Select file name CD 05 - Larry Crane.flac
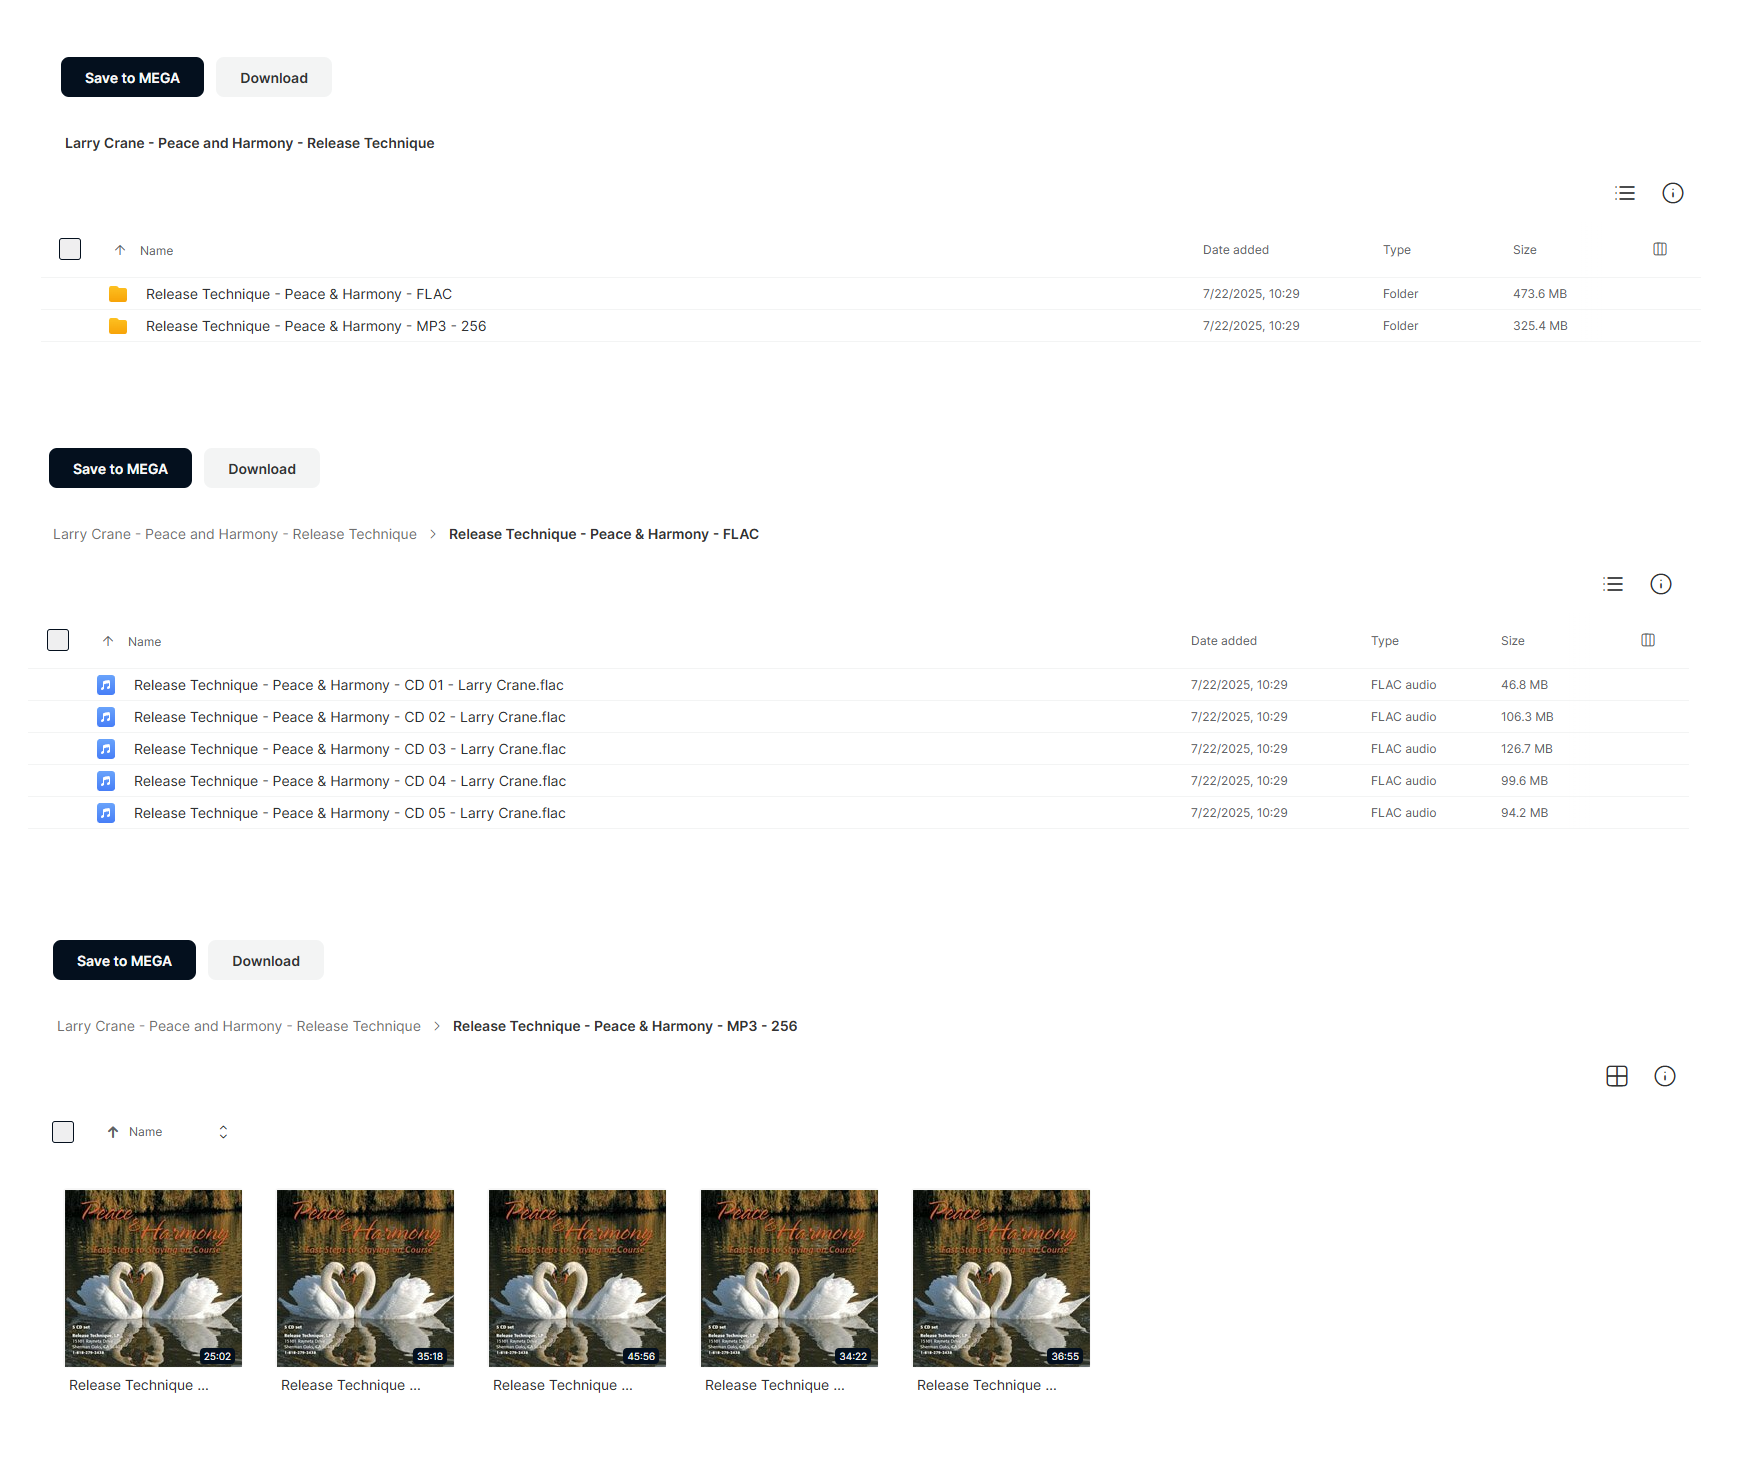Viewport: 1744px width, 1464px height. click(x=350, y=813)
